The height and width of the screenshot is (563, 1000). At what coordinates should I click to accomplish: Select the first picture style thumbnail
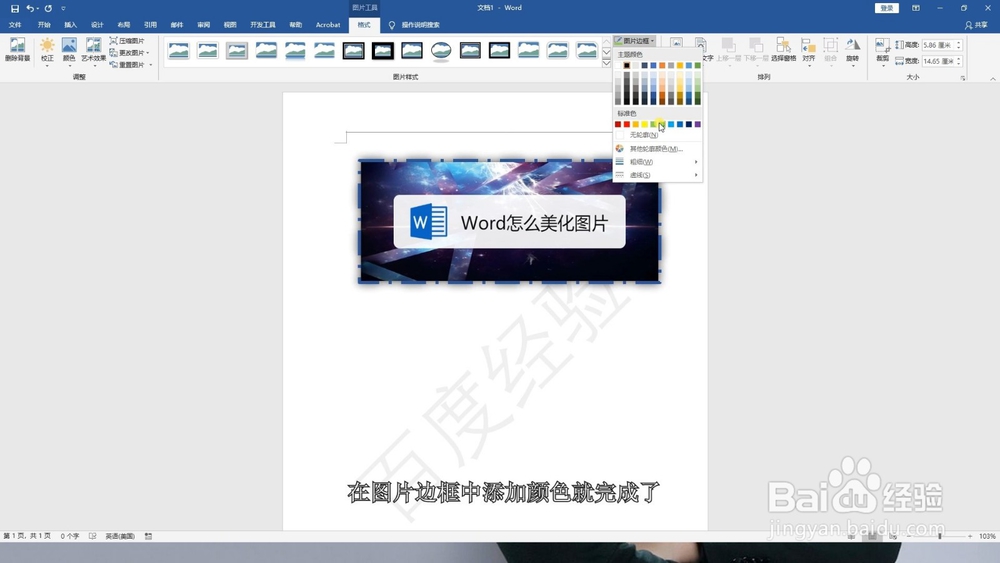(x=179, y=50)
